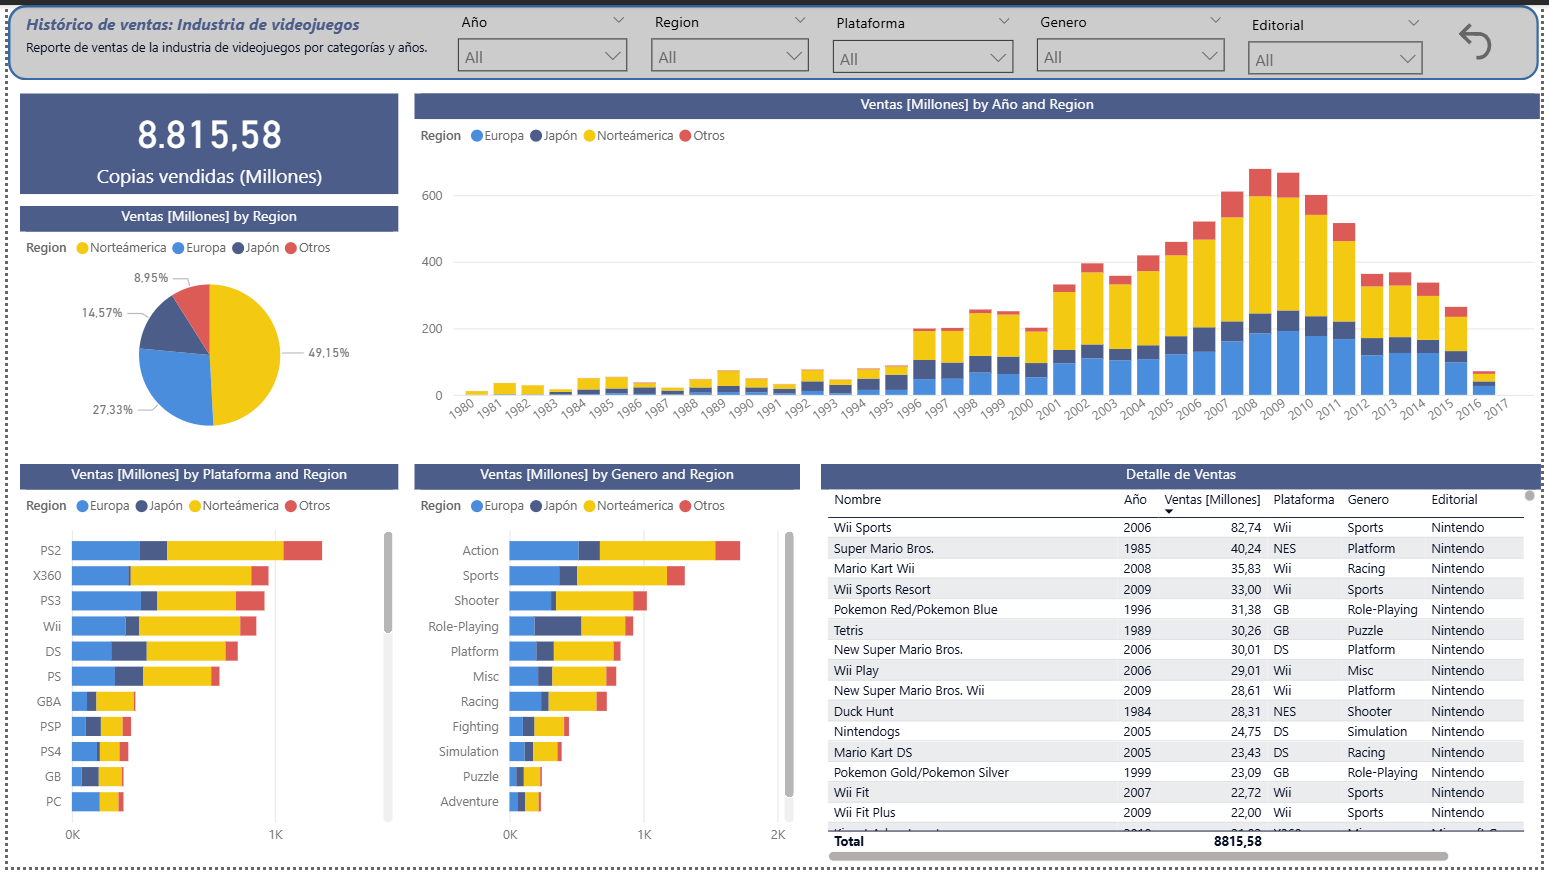
Task: Click Otros legend dot in genre chart
Action: tap(685, 506)
